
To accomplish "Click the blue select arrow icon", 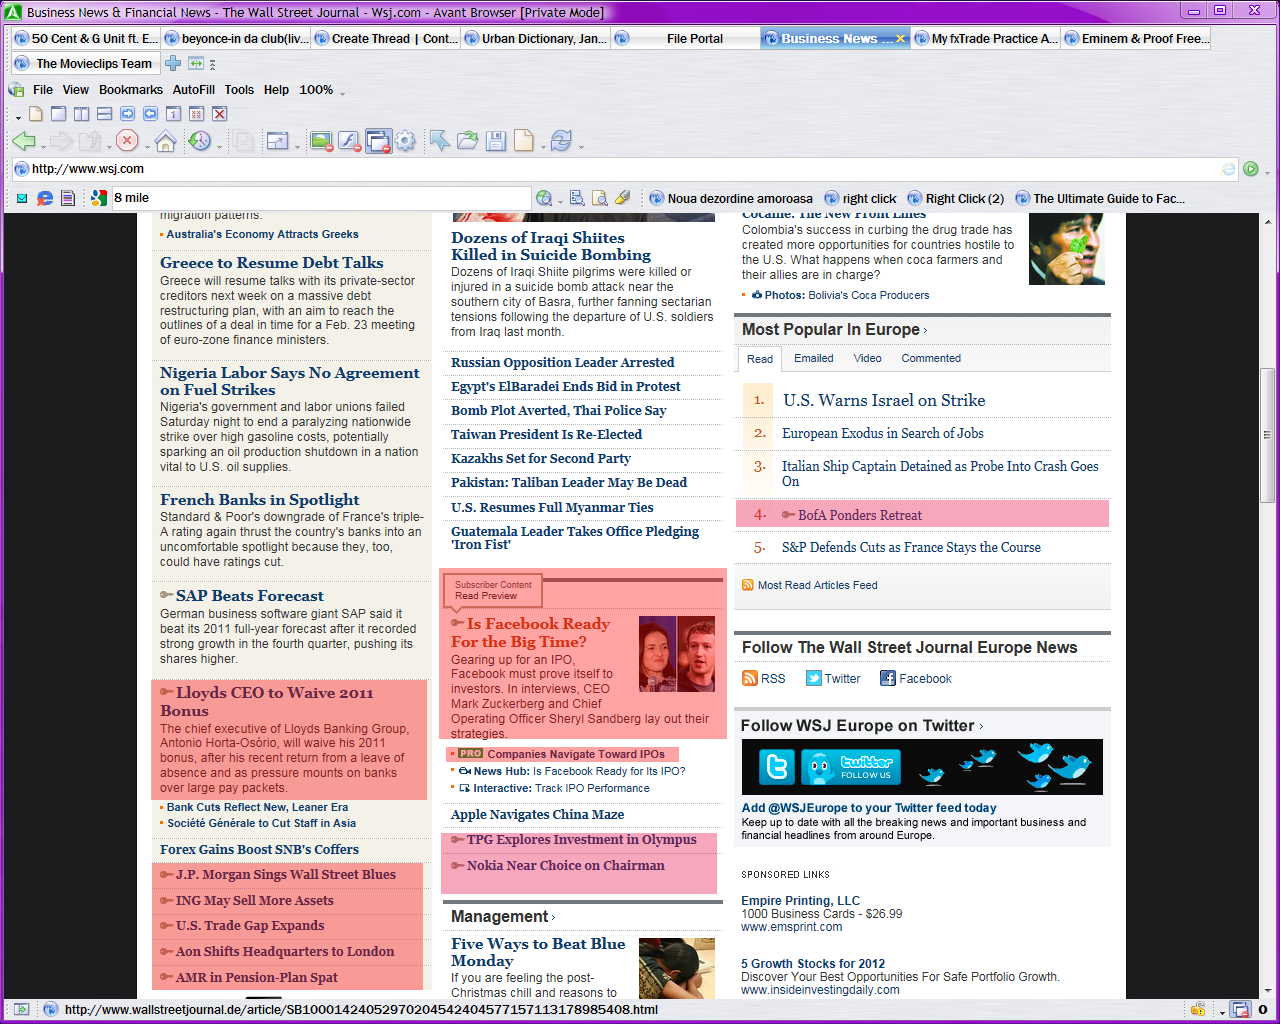I will [439, 141].
